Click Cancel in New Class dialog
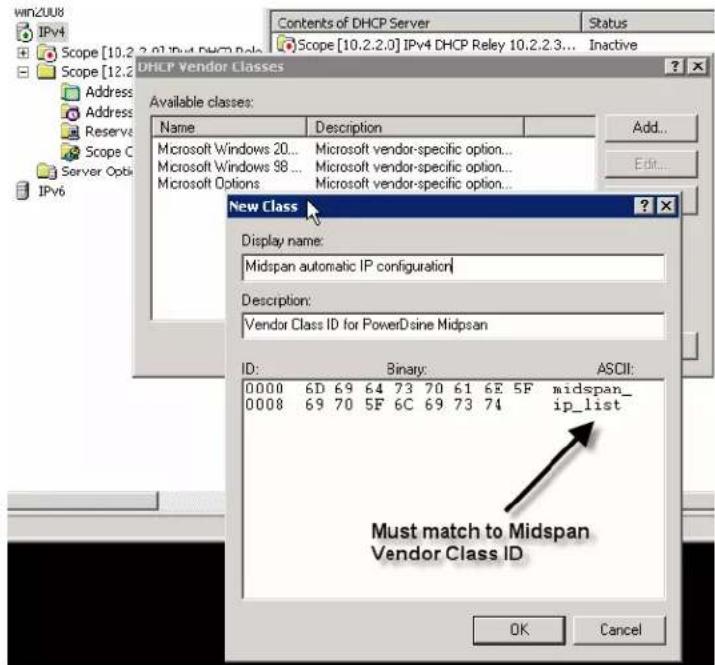The image size is (715, 665). coord(620,630)
